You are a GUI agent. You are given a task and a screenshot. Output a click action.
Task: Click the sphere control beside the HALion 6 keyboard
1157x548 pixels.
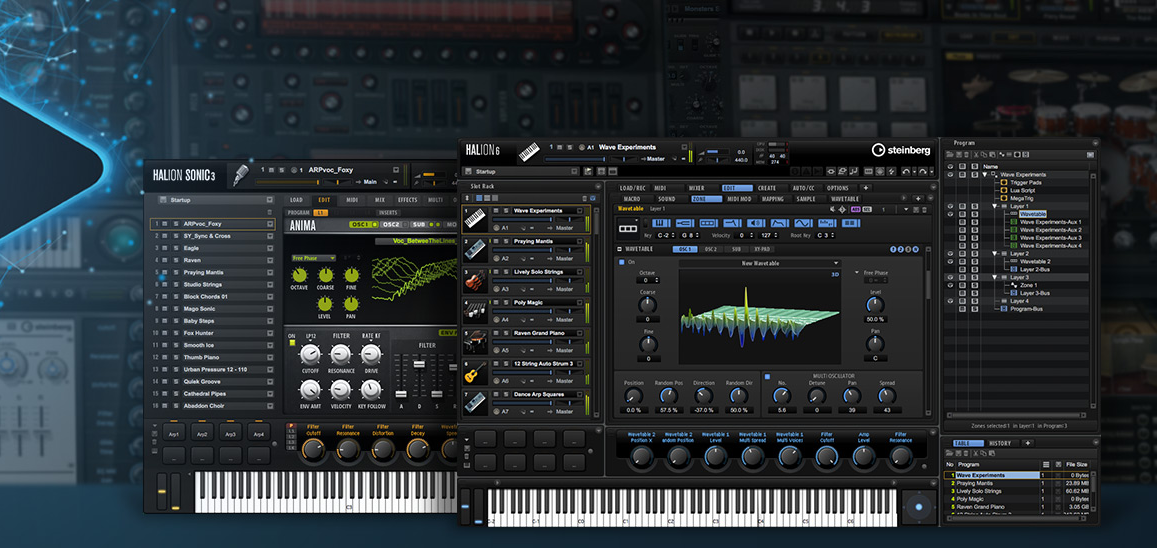(x=918, y=507)
